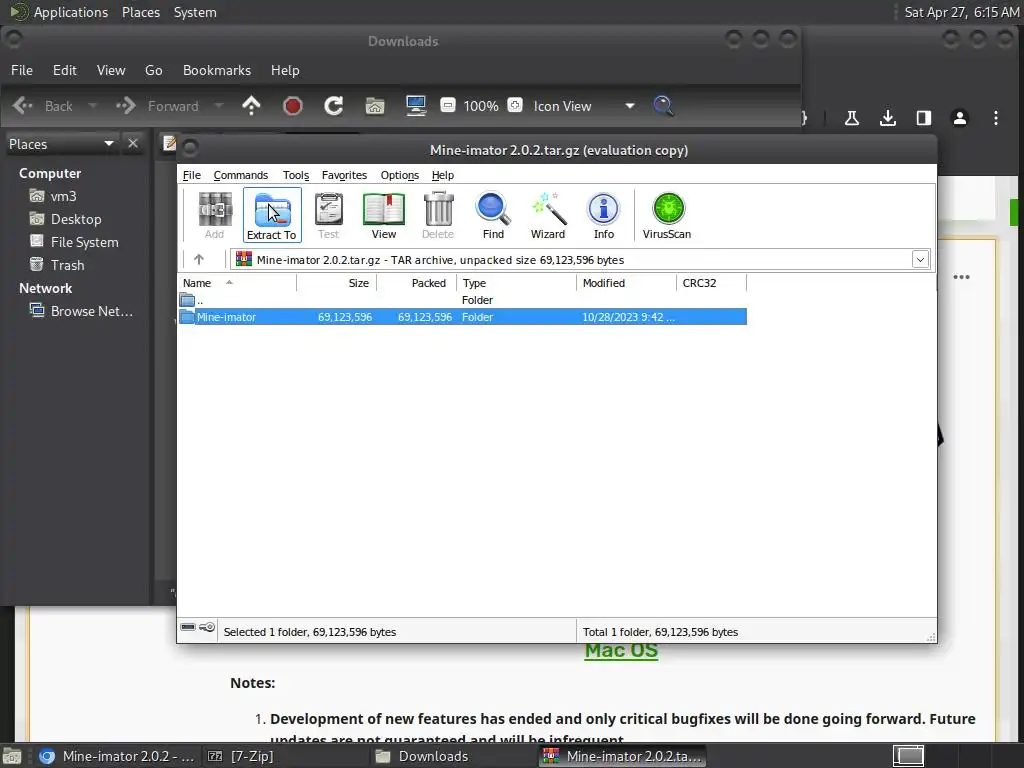Click the Add archive icon

(x=215, y=215)
